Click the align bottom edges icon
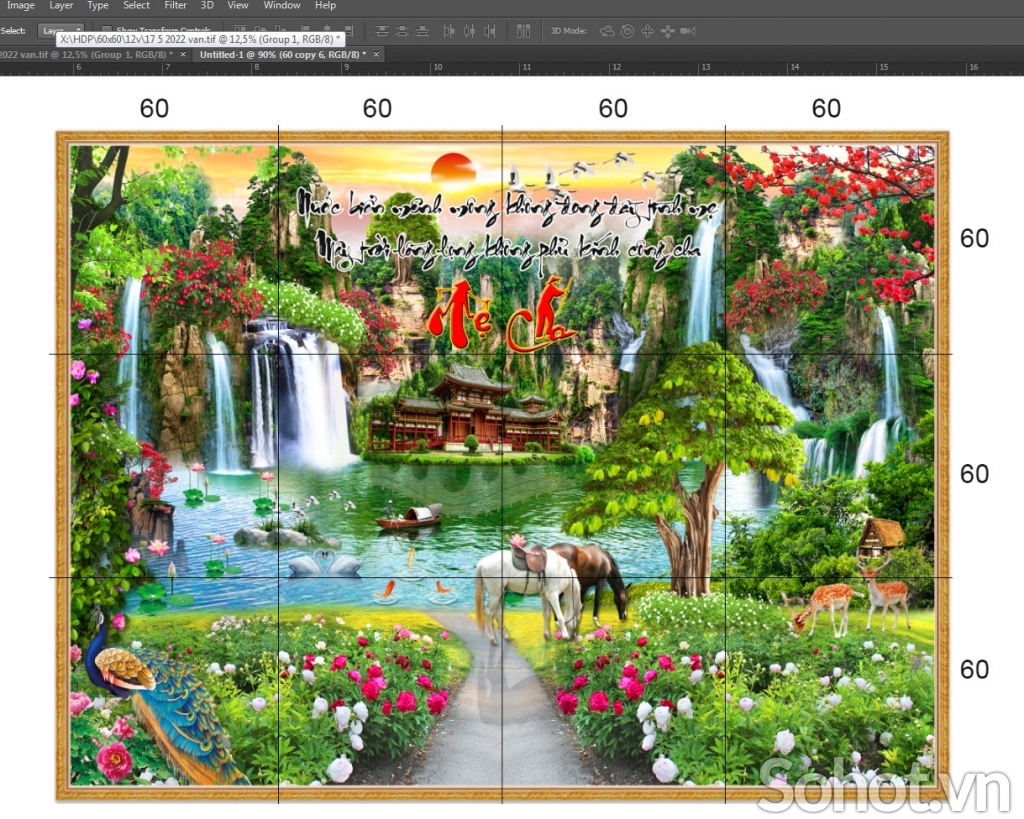Viewport: 1024px width, 819px height. point(423,31)
